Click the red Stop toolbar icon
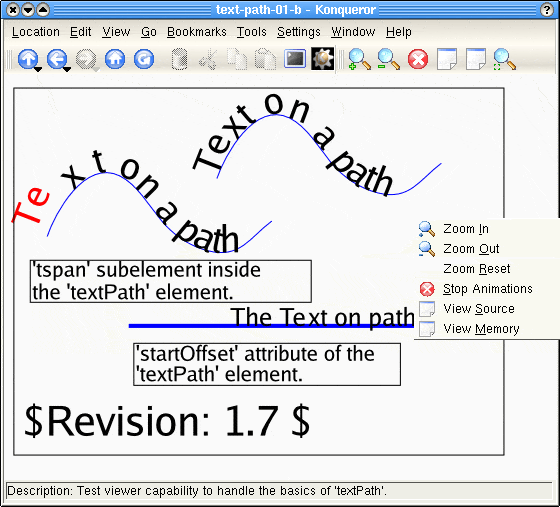Screen dimensions: 560x507 click(418, 59)
